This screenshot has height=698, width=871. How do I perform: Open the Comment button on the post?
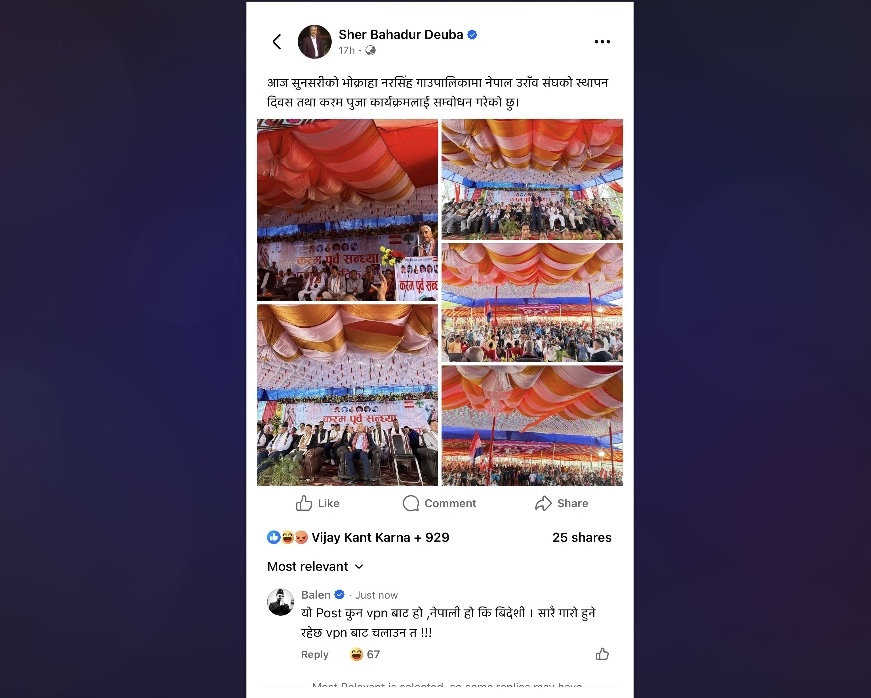point(439,503)
